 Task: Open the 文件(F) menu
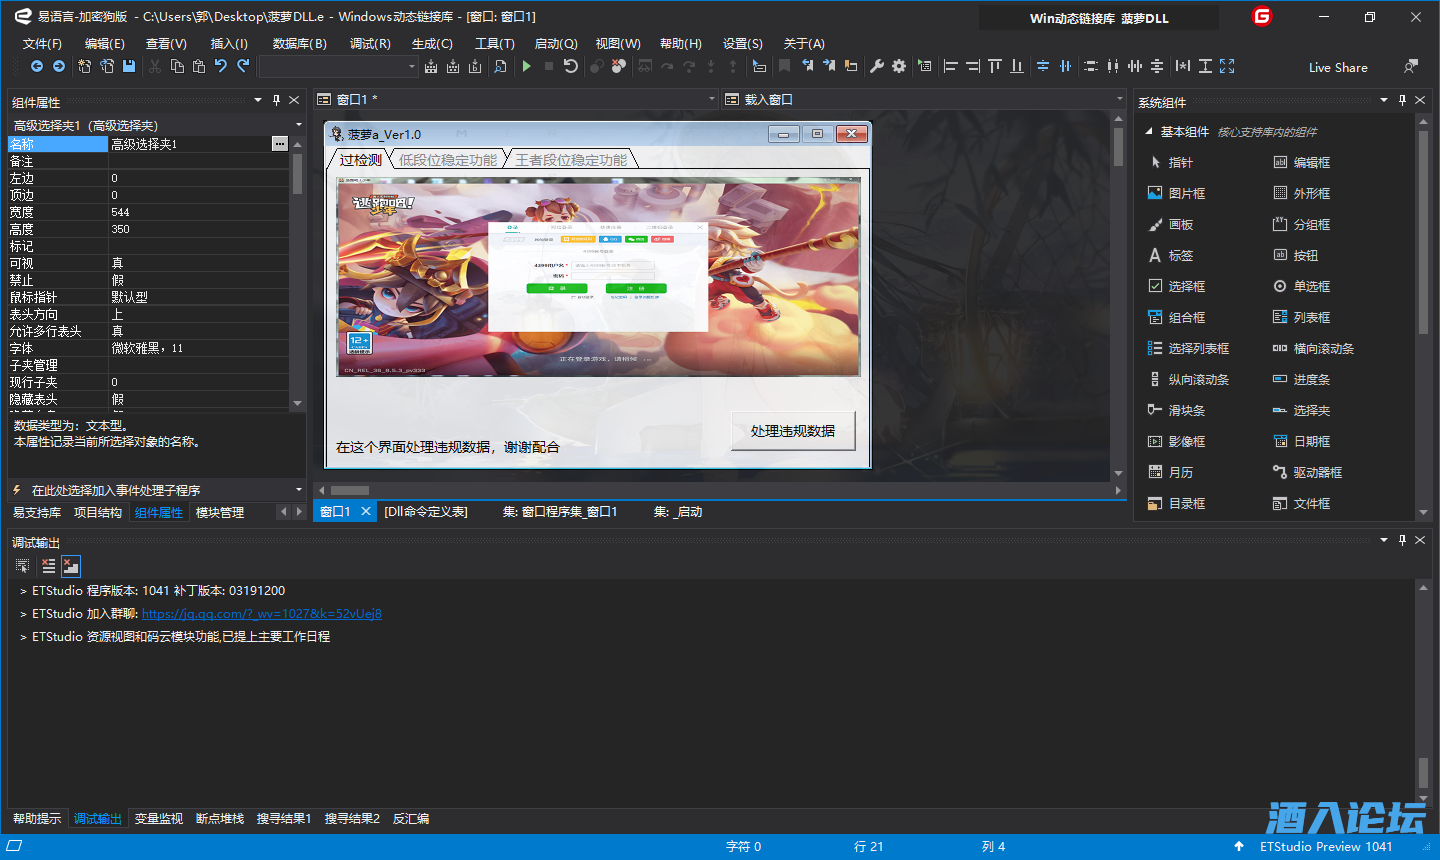pyautogui.click(x=42, y=43)
